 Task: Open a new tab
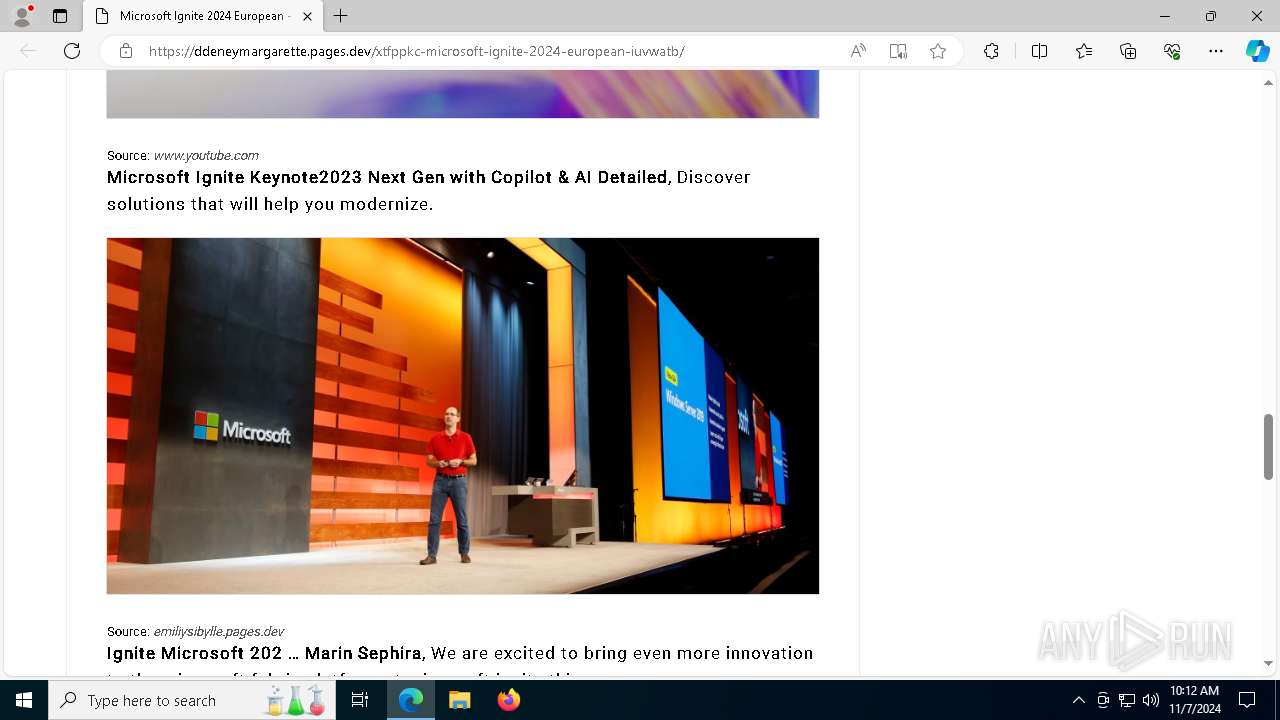[x=341, y=16]
